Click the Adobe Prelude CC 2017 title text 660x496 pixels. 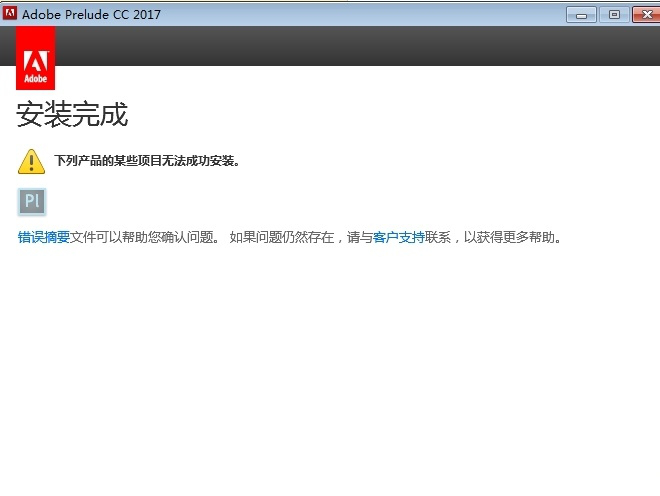[x=91, y=14]
